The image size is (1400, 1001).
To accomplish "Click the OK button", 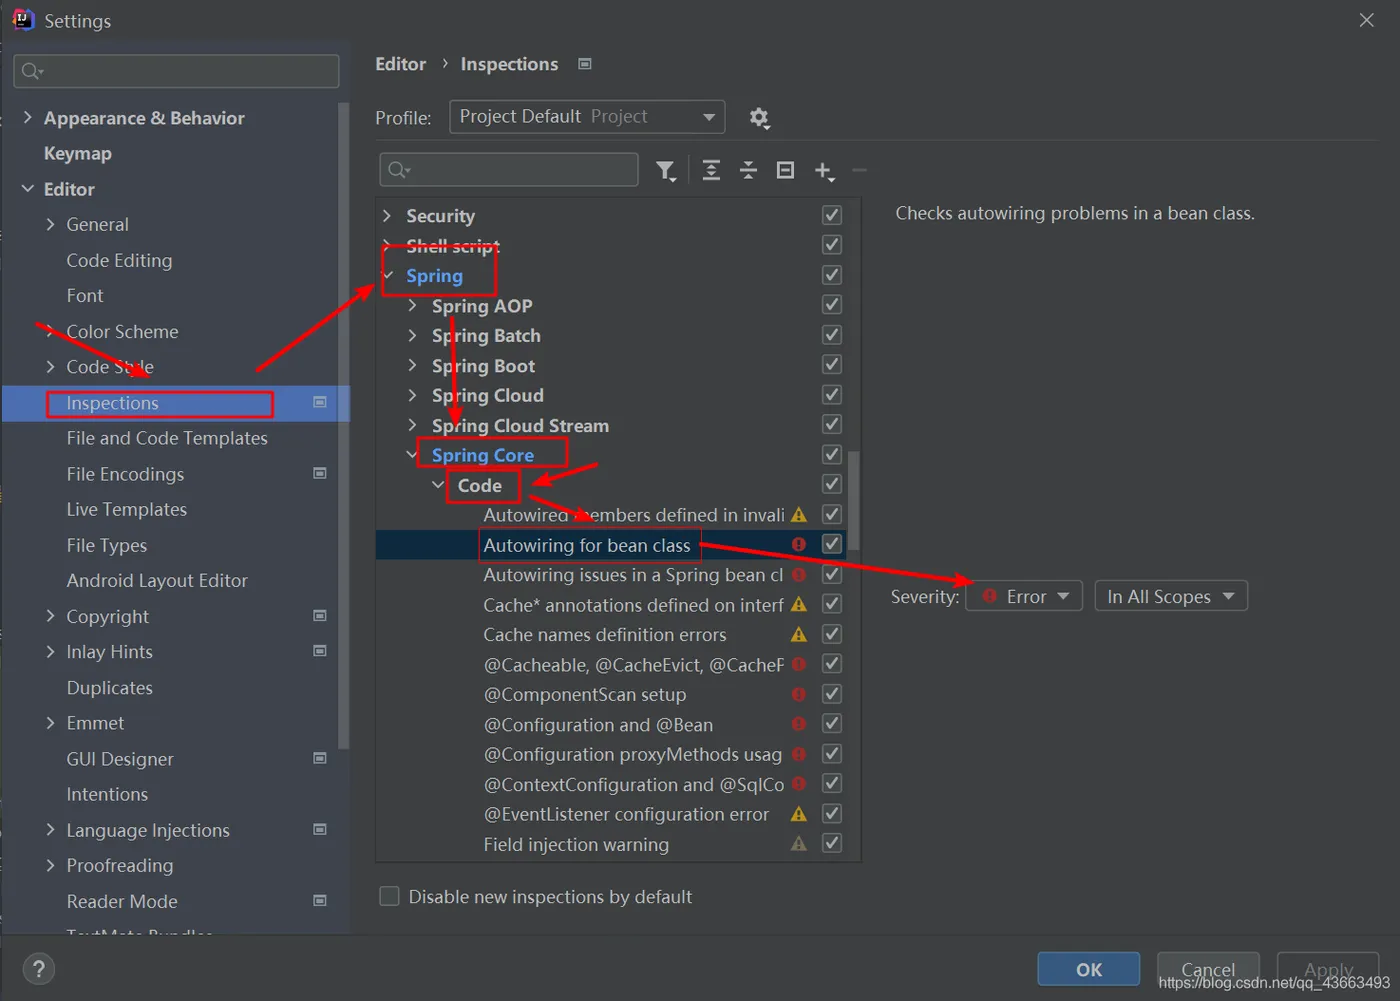I will [x=1088, y=969].
